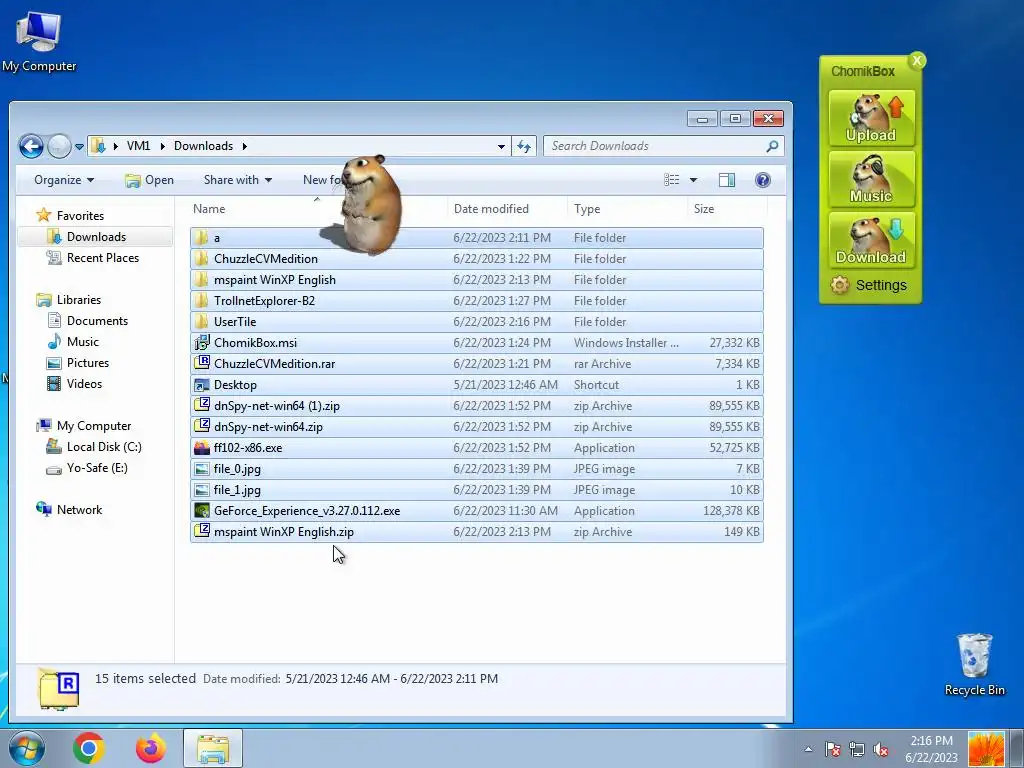Select the mspaint WinXP English folder
Viewport: 1024px width, 768px height.
tap(477, 280)
